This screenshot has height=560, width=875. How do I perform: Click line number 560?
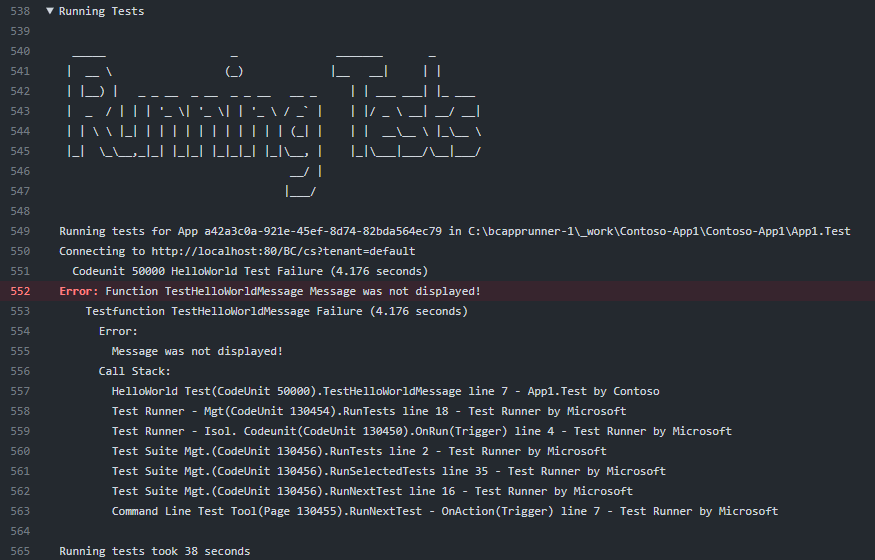point(20,451)
